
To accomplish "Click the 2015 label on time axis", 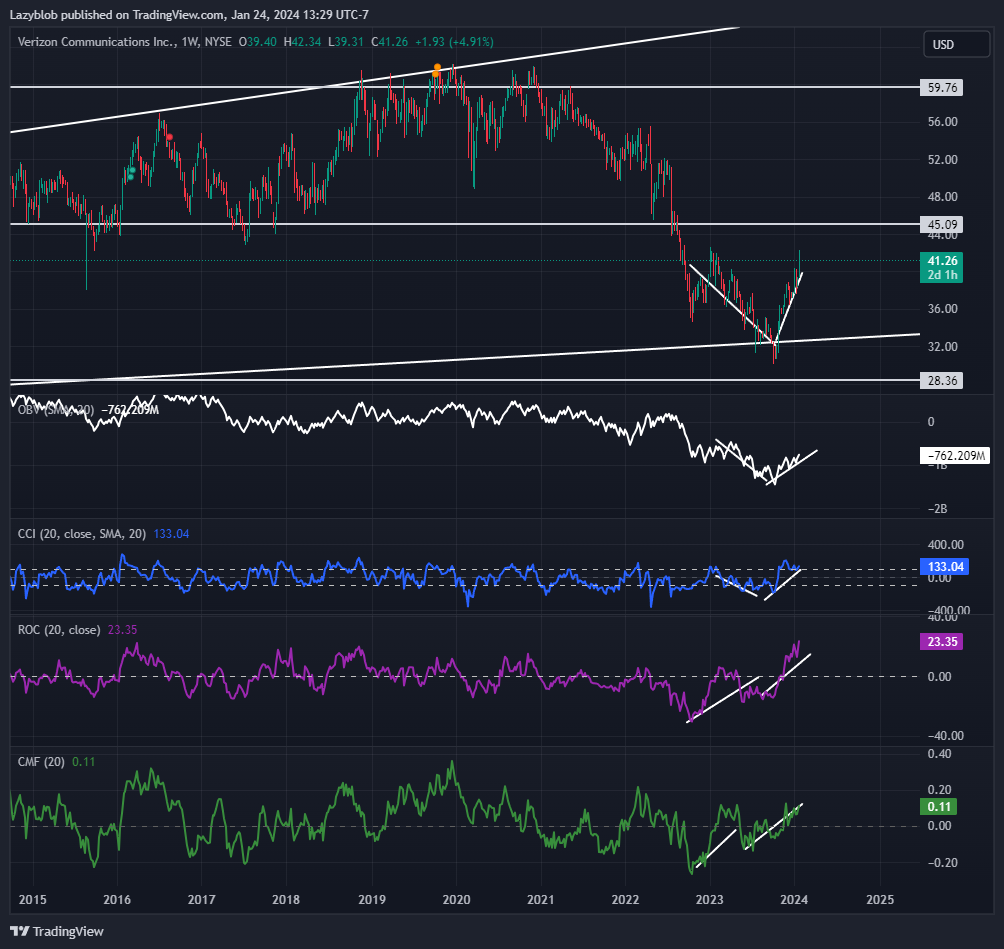I will coord(33,900).
